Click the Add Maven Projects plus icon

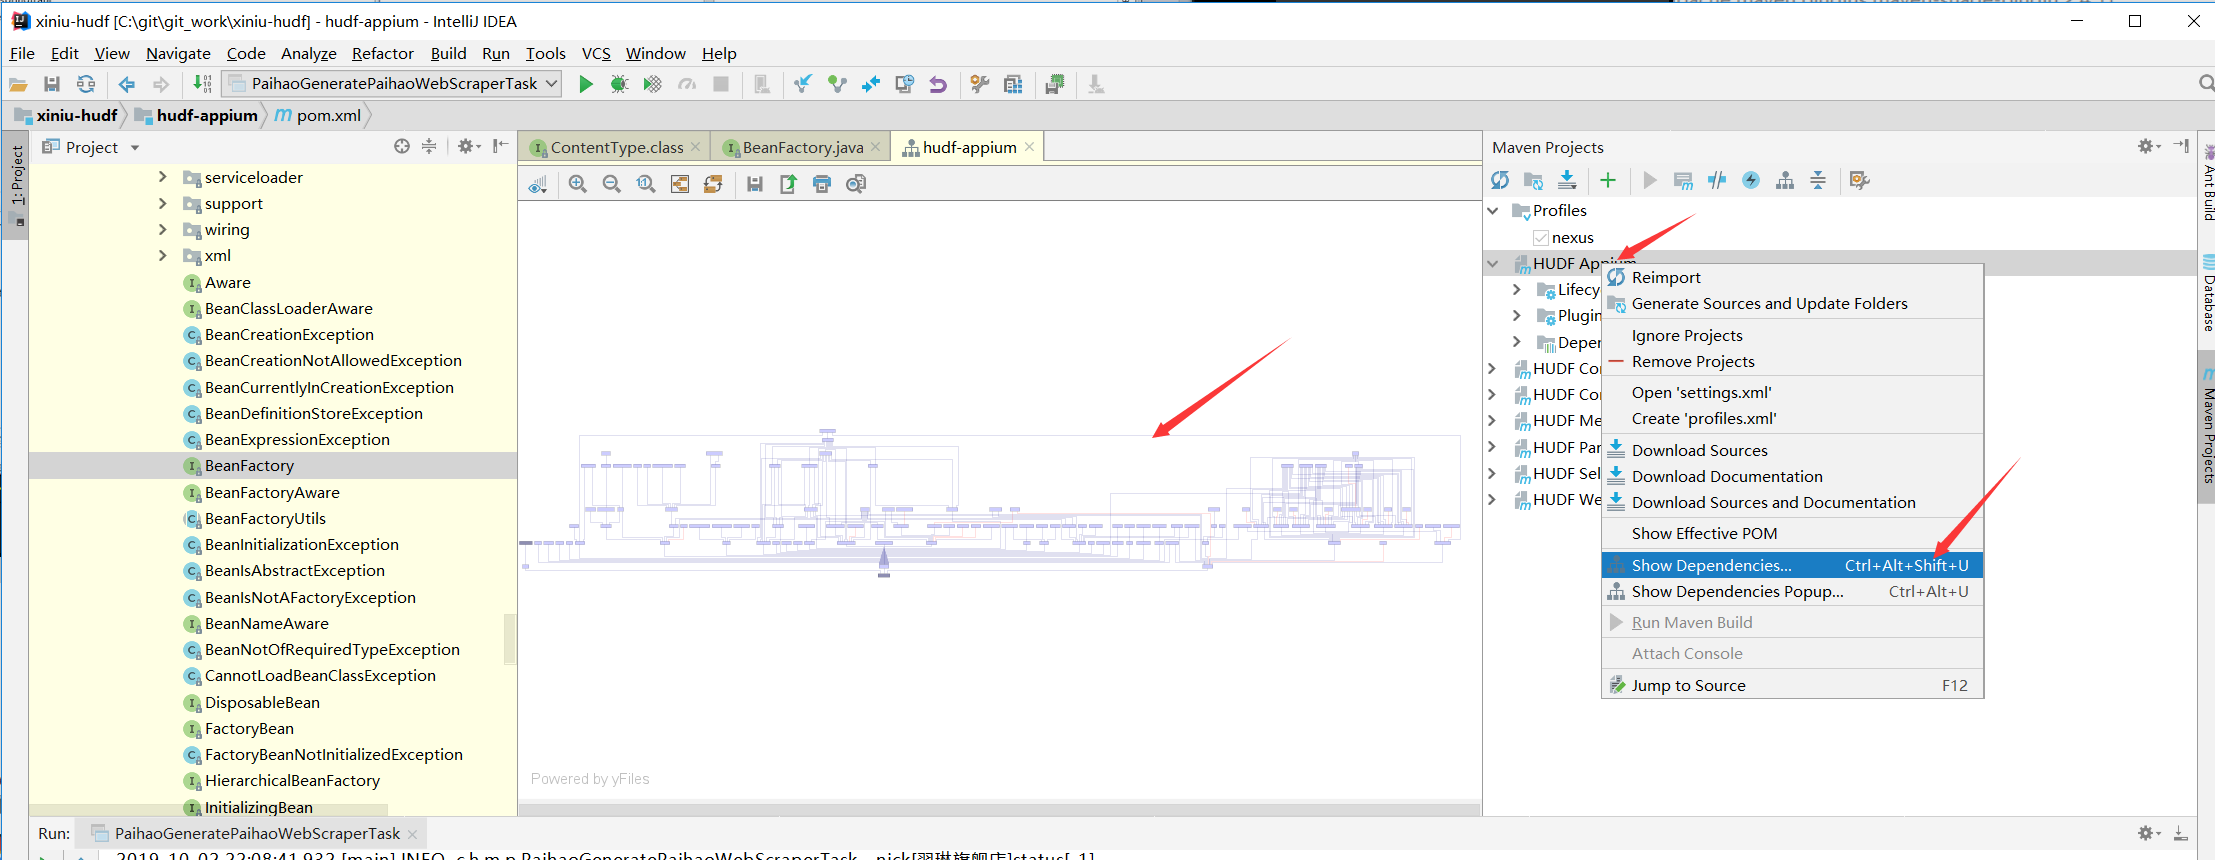(1608, 180)
